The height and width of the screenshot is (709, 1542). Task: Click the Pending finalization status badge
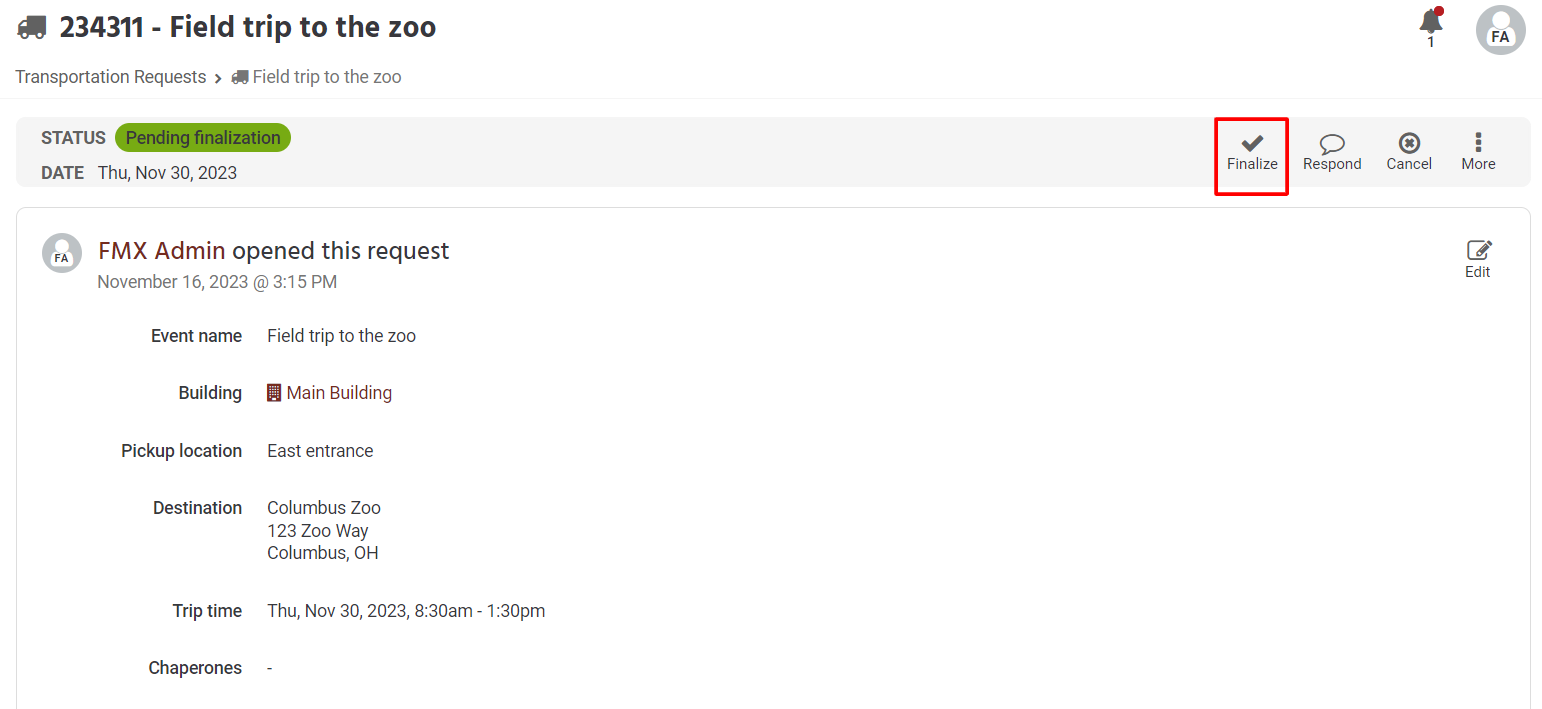203,138
